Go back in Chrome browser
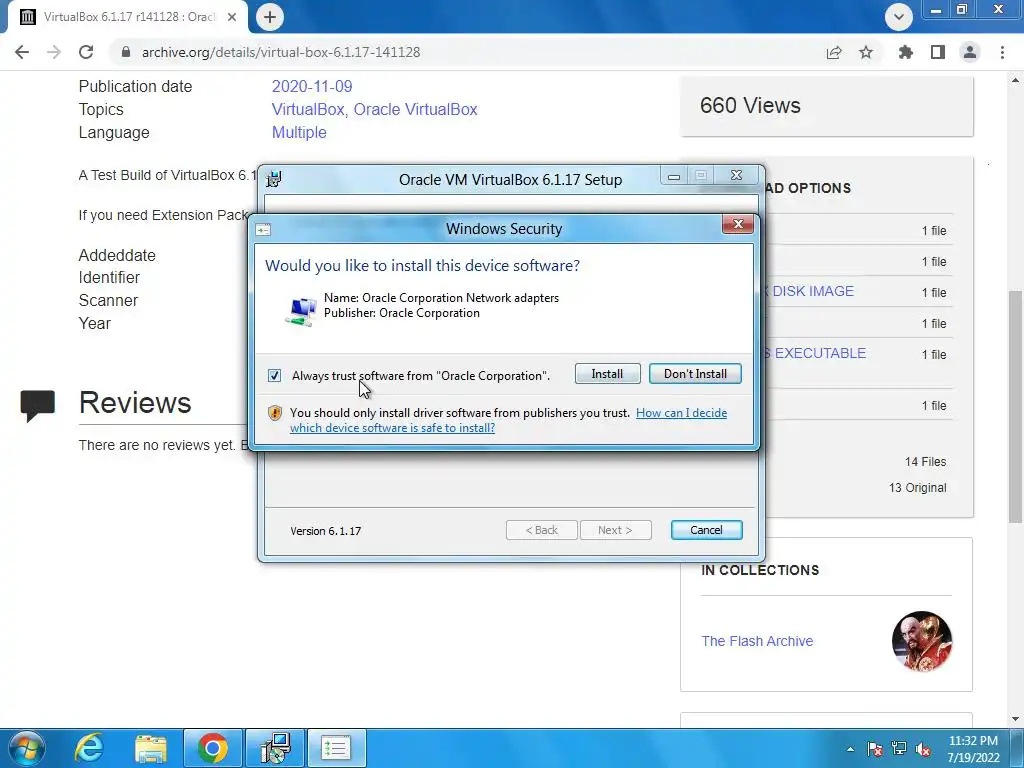This screenshot has width=1024, height=768. (x=22, y=52)
